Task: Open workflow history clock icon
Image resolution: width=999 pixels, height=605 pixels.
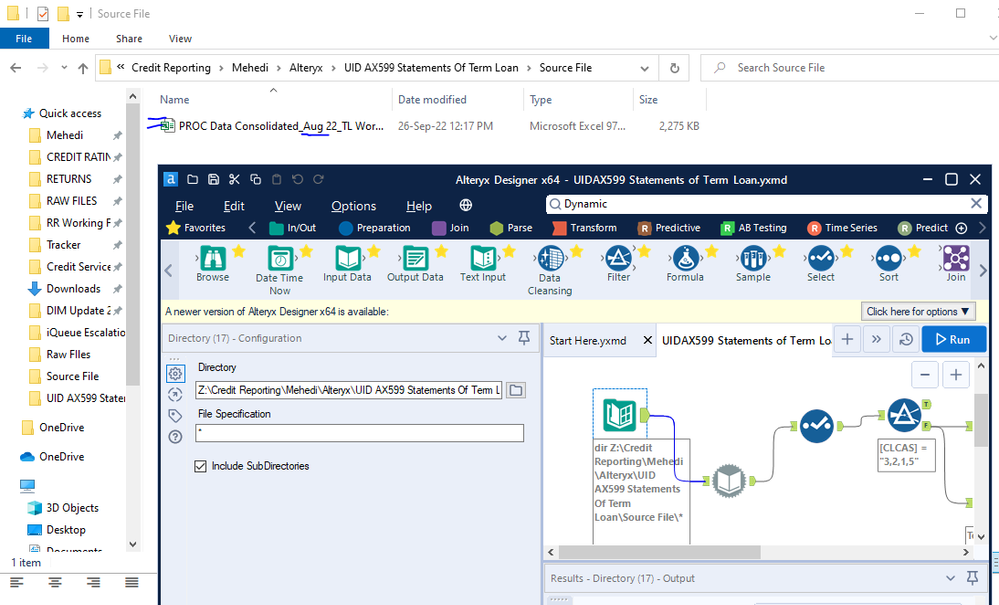Action: 906,339
